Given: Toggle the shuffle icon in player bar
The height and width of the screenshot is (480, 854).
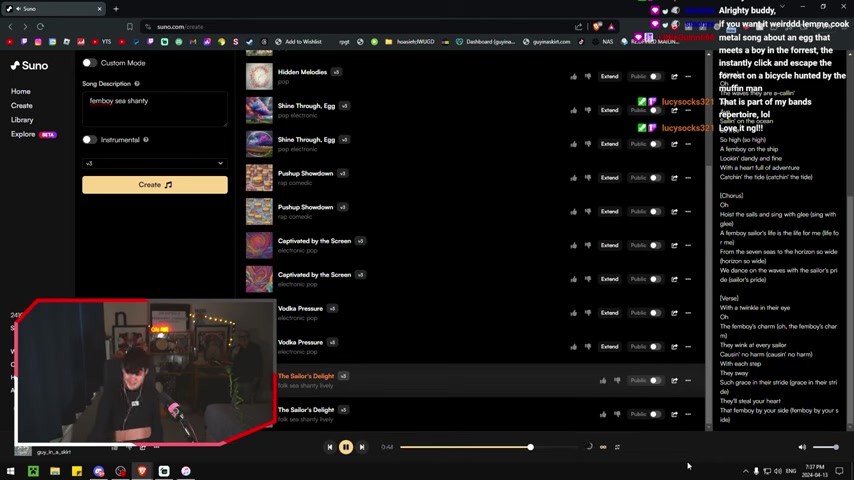Looking at the screenshot, I should click(617, 447).
